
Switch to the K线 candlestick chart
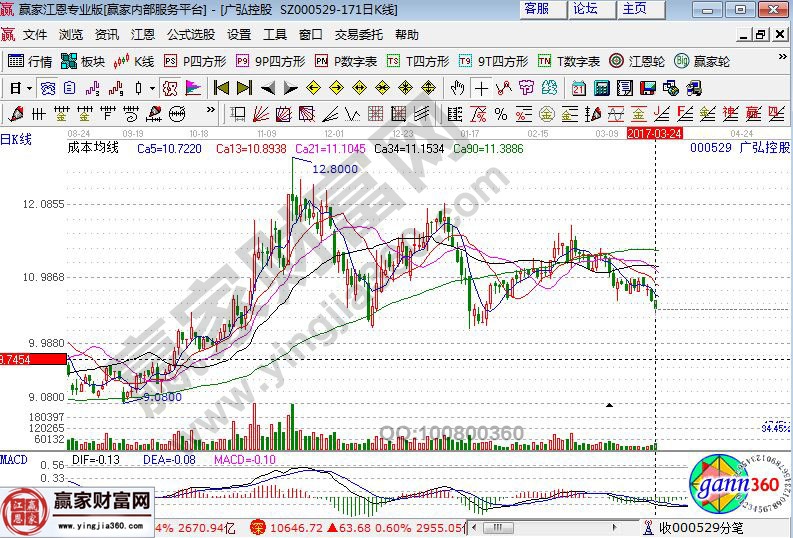tap(136, 61)
